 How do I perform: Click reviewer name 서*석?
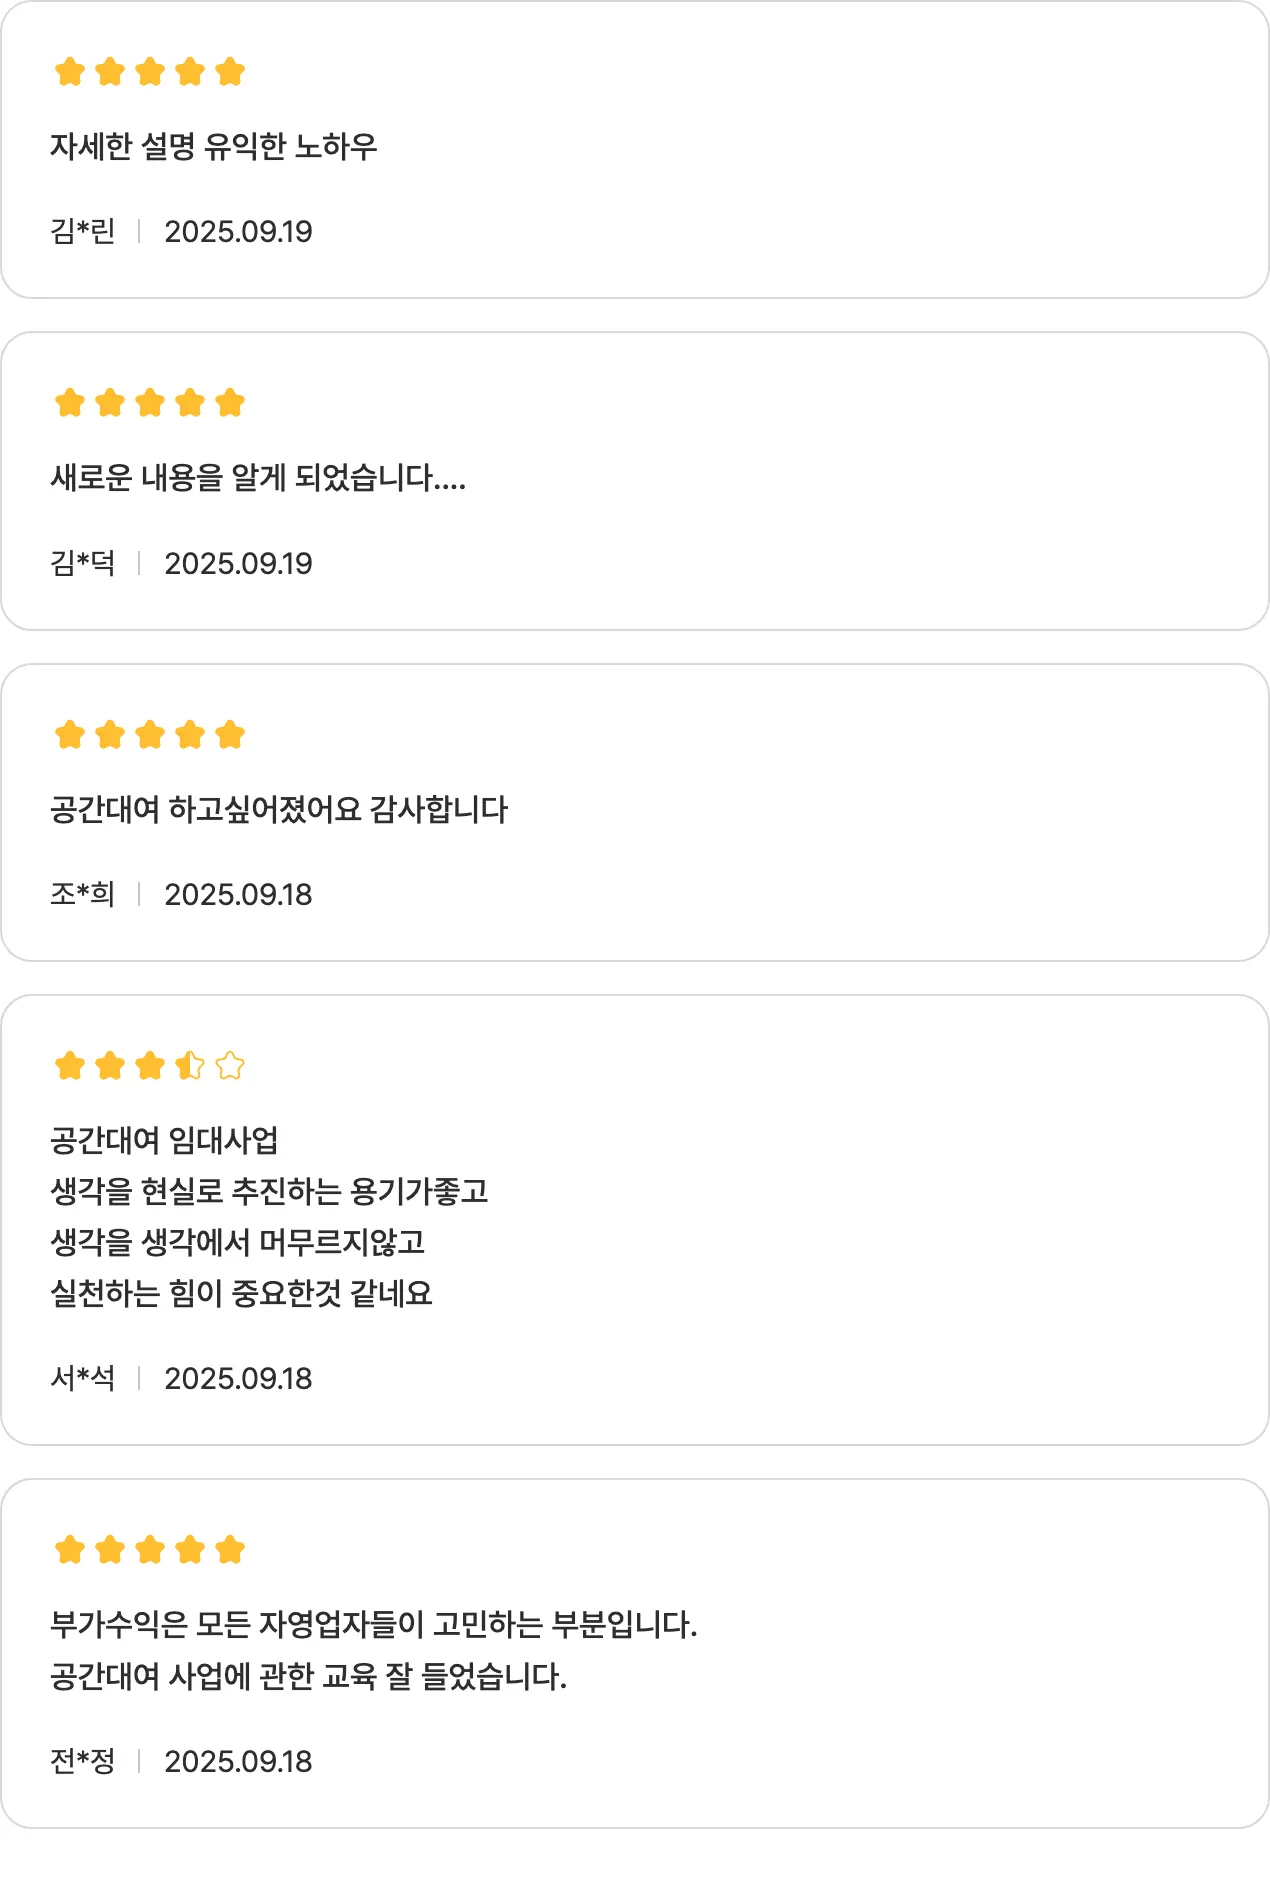click(x=83, y=1379)
